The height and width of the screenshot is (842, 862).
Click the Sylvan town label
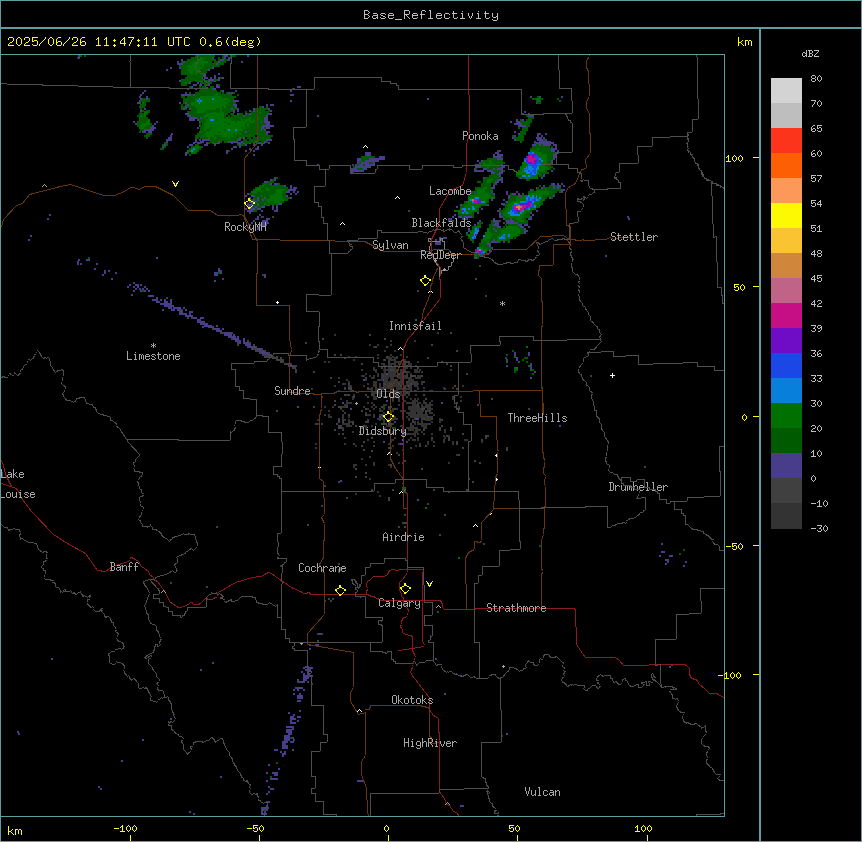pyautogui.click(x=390, y=245)
